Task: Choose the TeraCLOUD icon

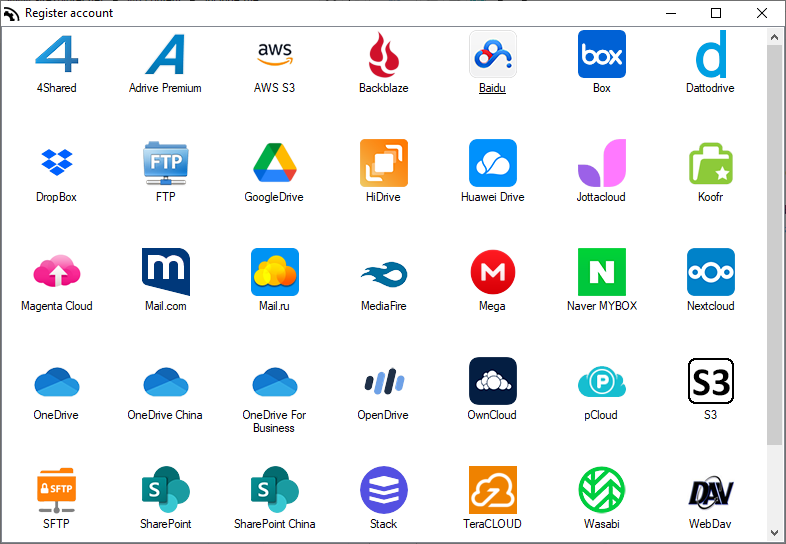Action: pos(493,490)
